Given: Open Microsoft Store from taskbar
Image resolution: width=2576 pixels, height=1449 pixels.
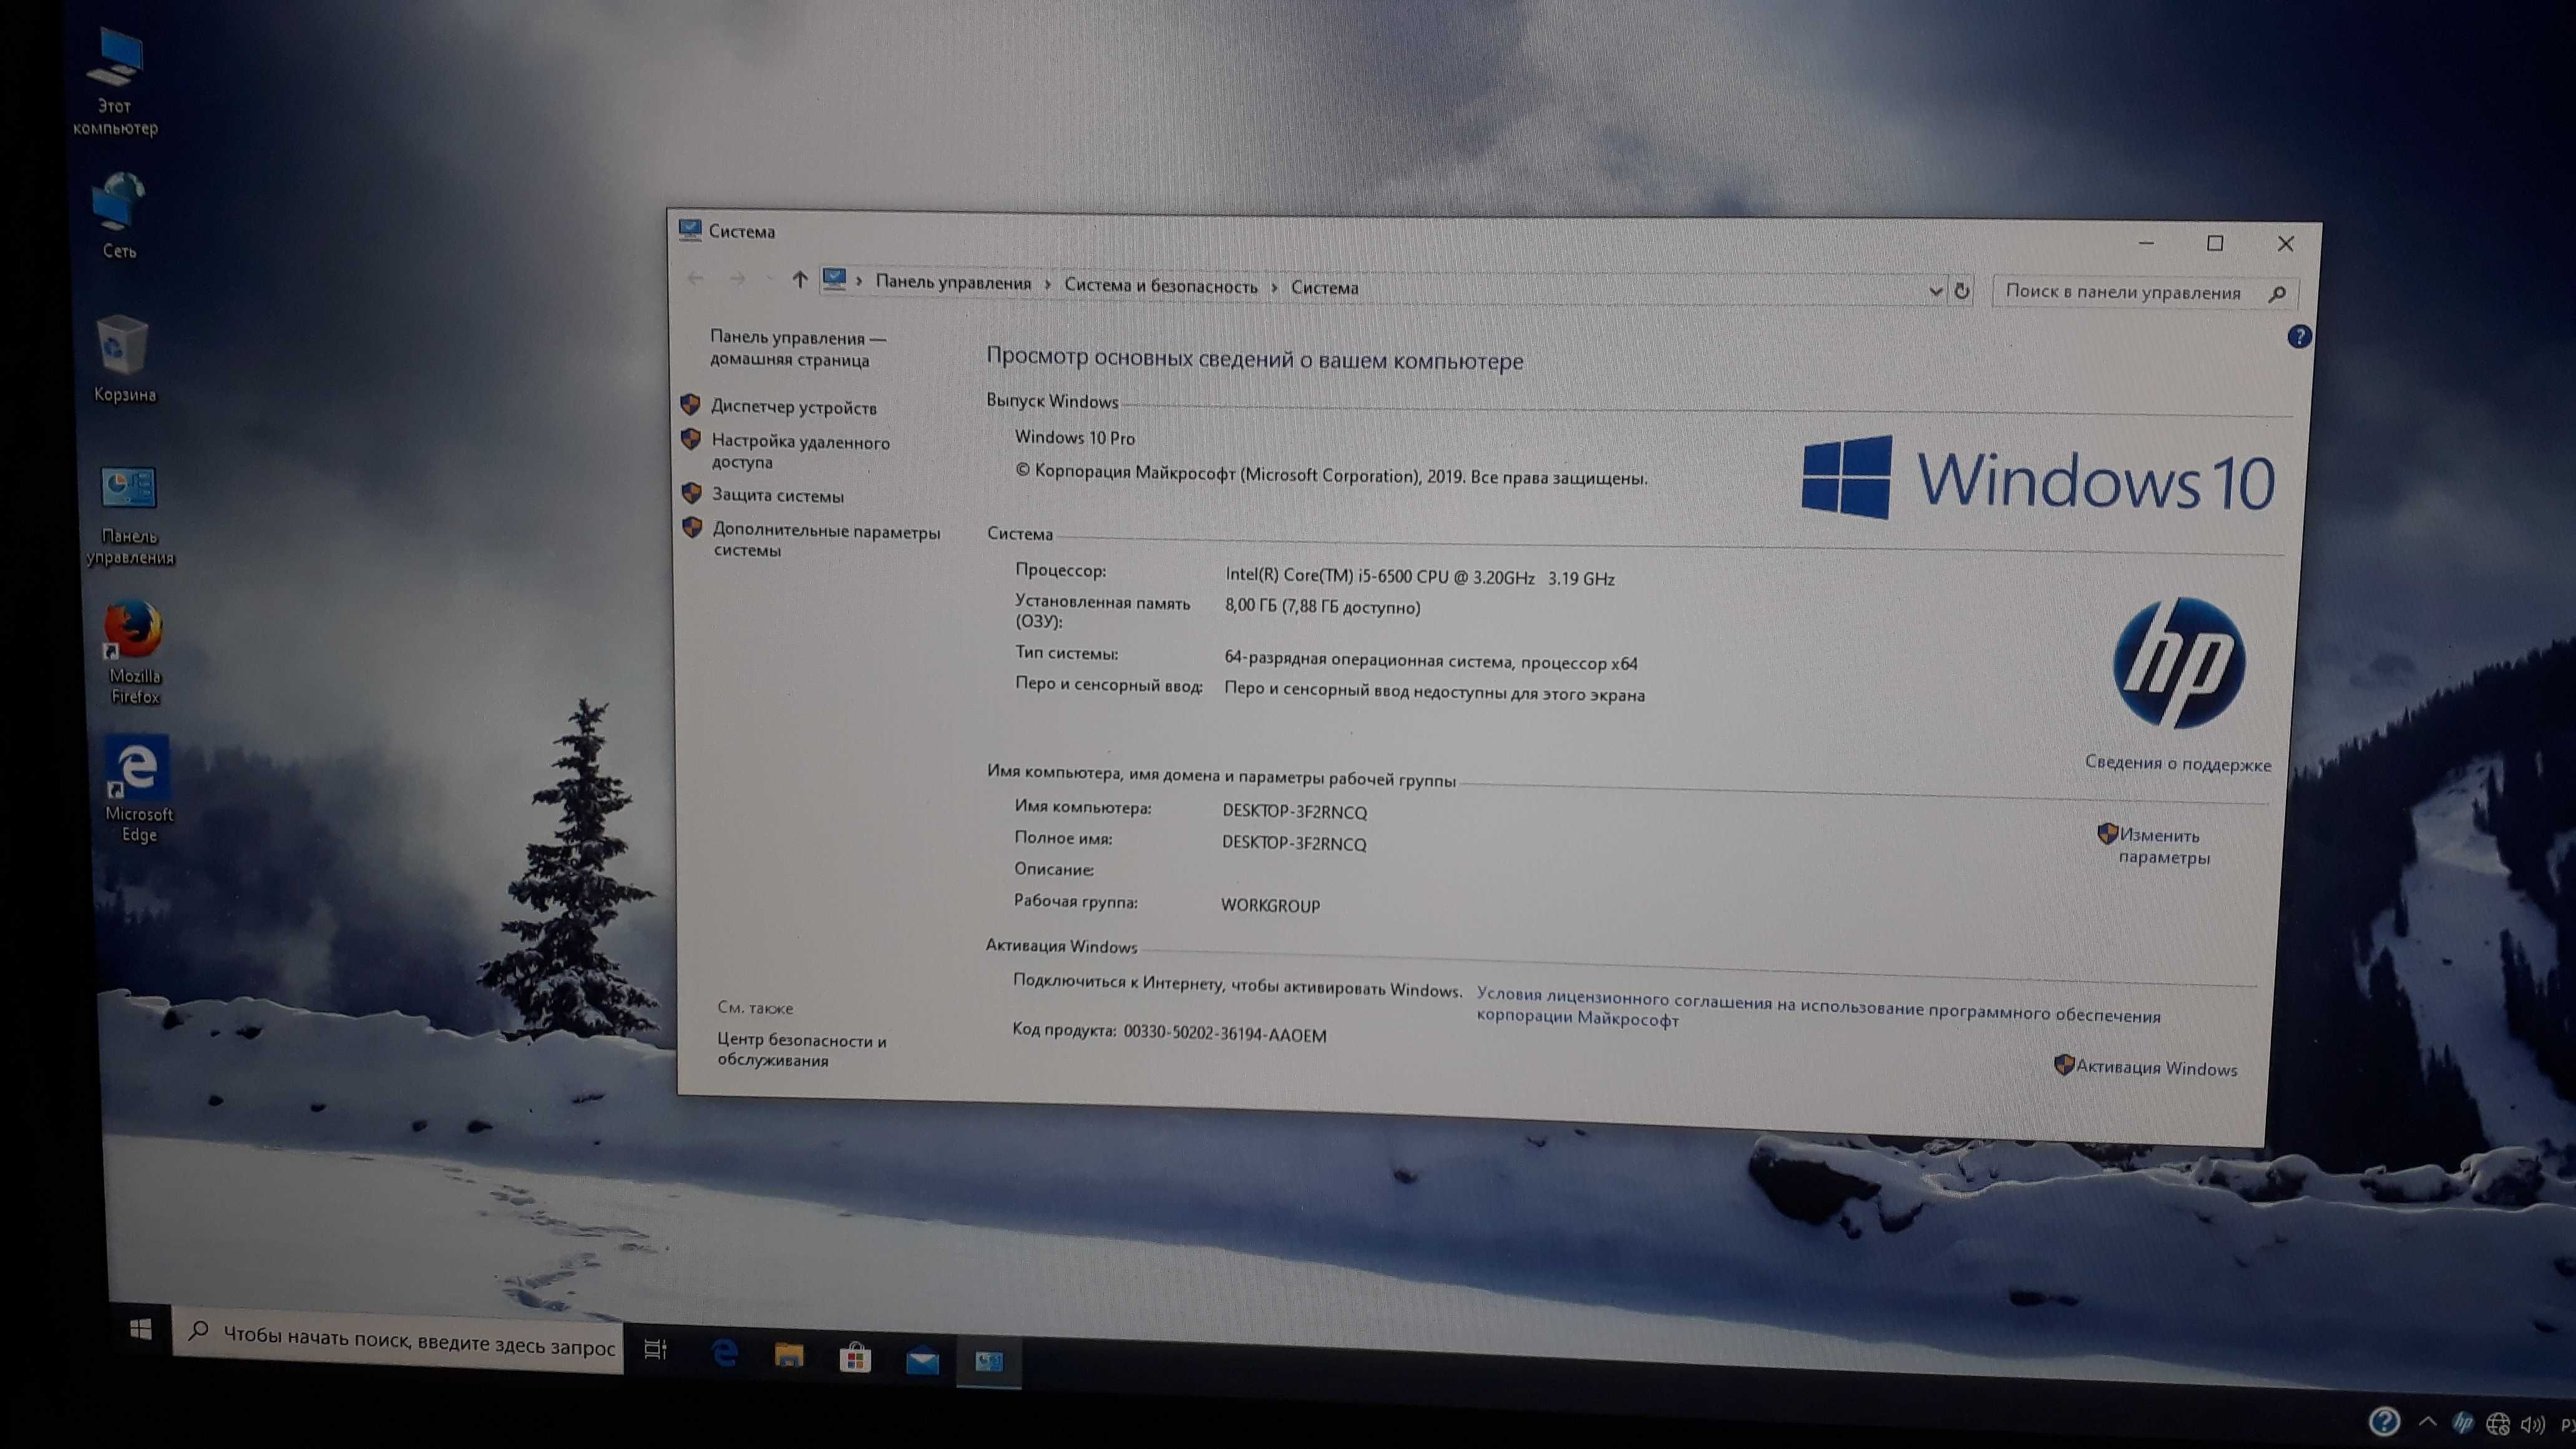Looking at the screenshot, I should pyautogui.click(x=855, y=1358).
